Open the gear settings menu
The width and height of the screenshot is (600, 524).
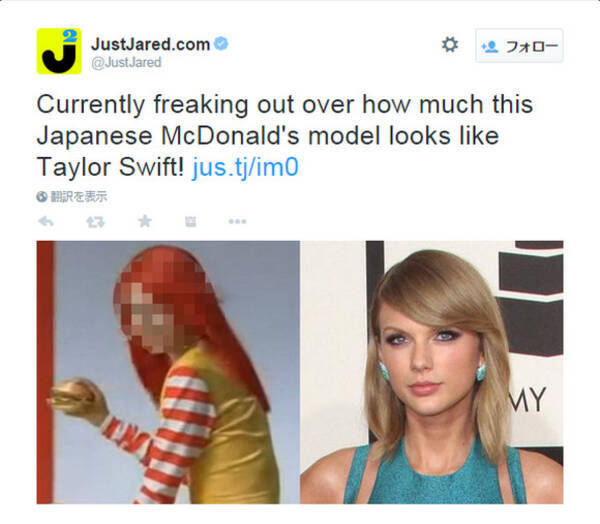[x=450, y=45]
